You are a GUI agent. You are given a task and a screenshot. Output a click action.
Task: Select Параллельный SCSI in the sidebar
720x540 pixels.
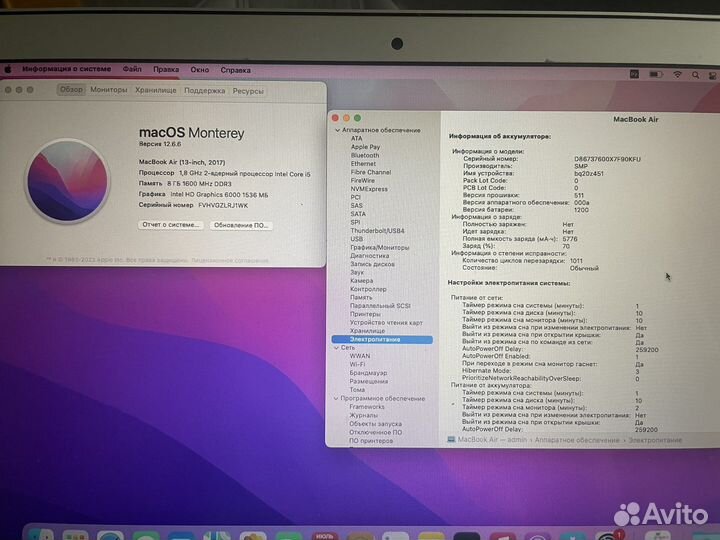tap(380, 306)
